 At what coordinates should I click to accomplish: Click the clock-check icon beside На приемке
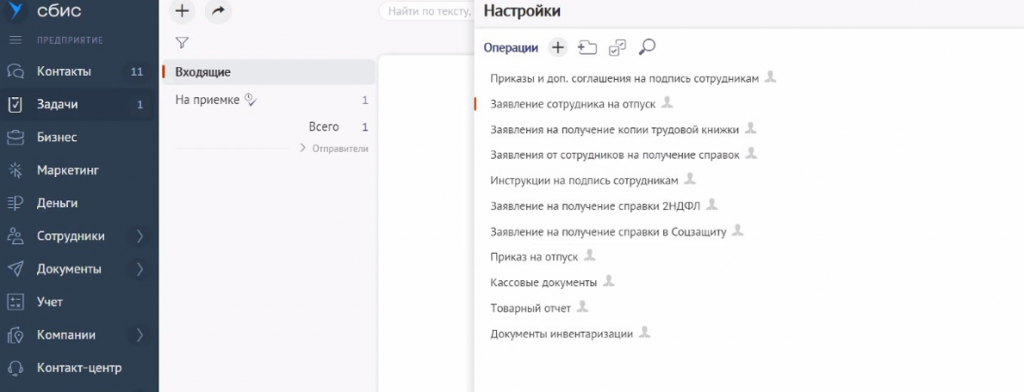(251, 99)
